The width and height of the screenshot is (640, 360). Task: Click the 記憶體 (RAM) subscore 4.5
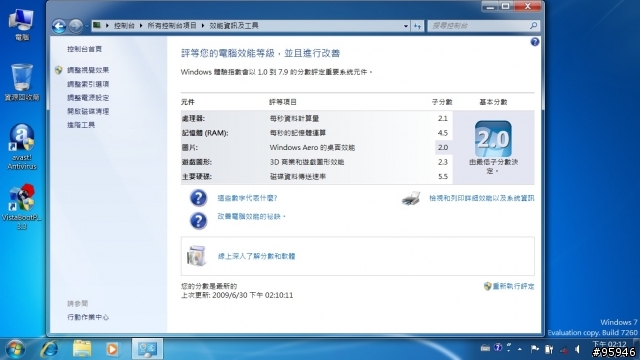[443, 133]
